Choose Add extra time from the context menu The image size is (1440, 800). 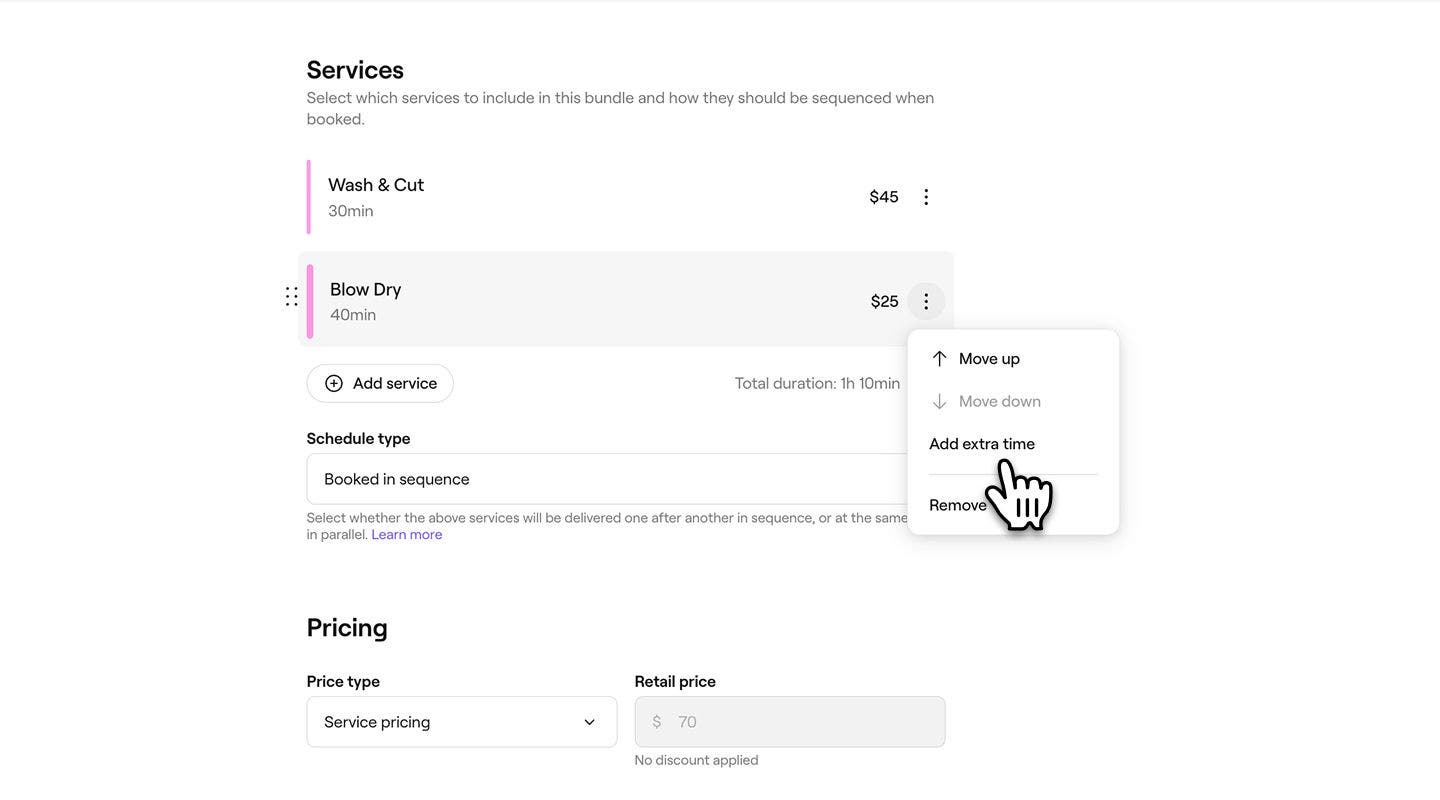(x=982, y=444)
